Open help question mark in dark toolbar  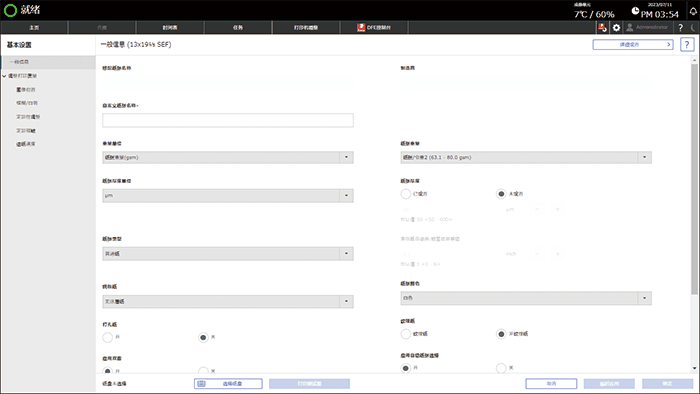click(680, 28)
